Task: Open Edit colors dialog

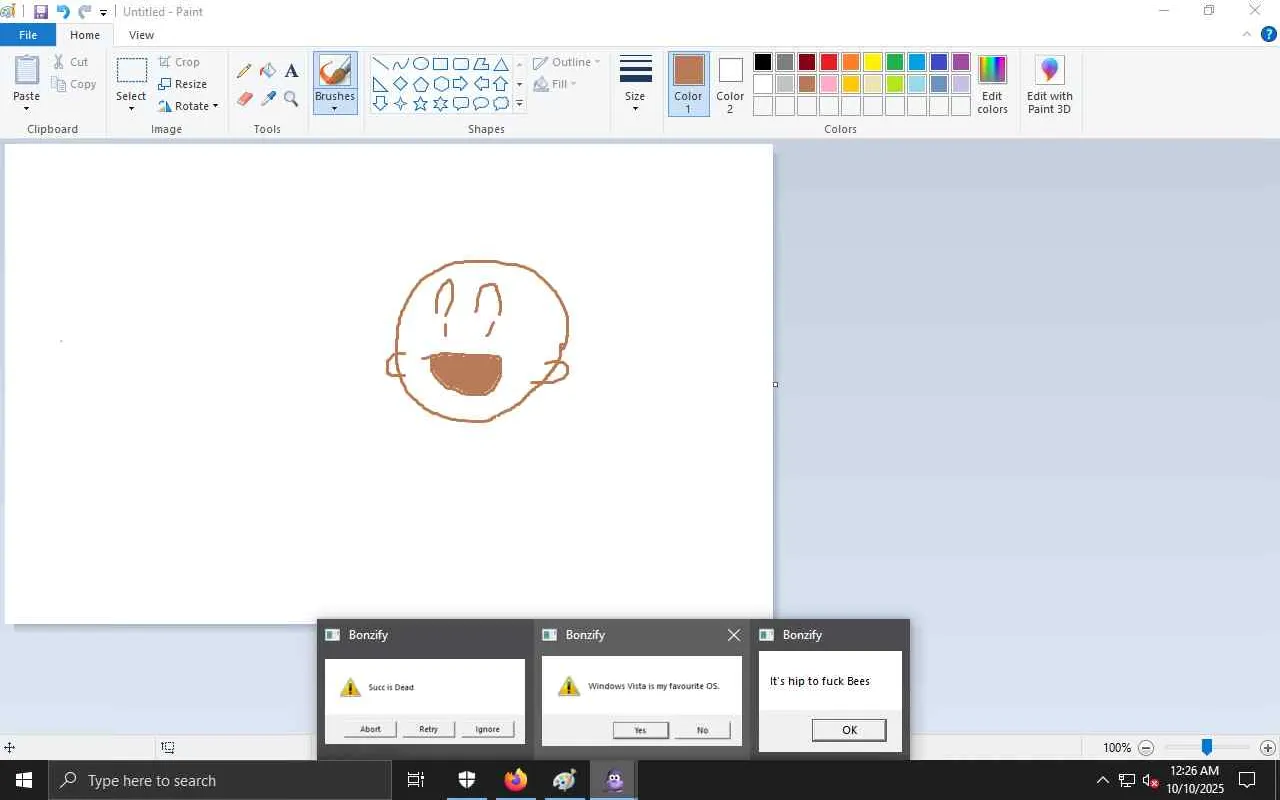Action: 992,84
